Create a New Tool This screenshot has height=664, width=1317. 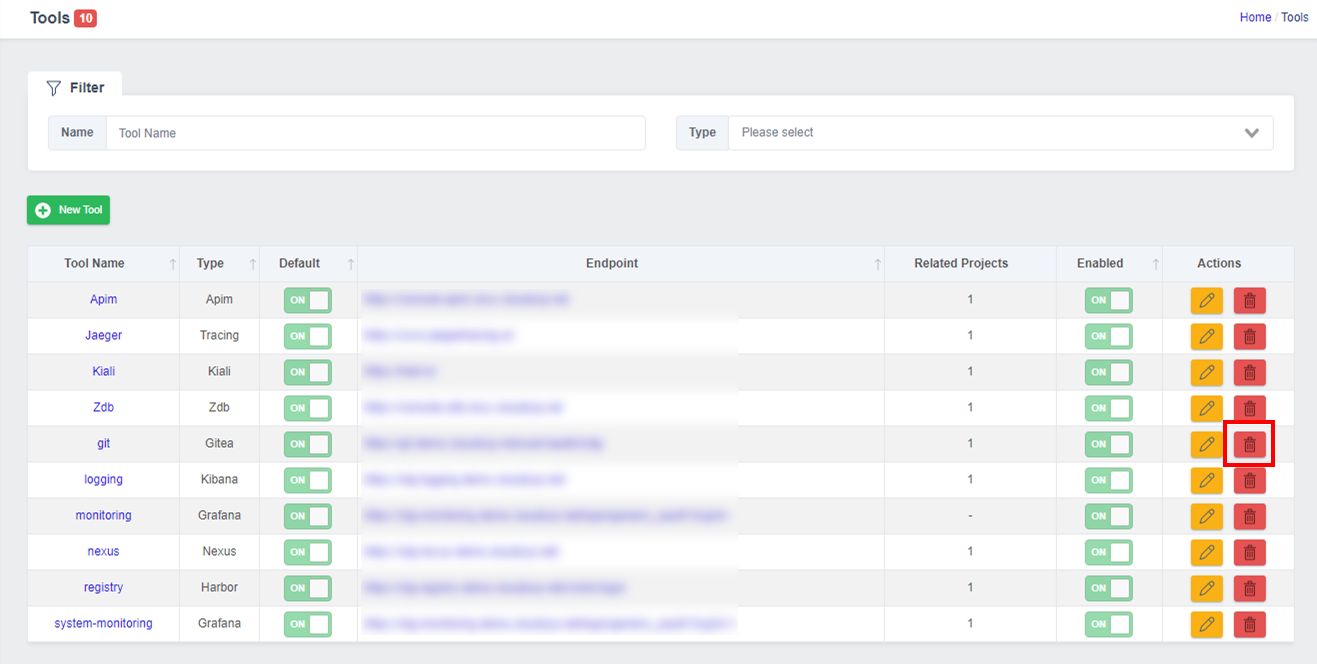click(68, 210)
